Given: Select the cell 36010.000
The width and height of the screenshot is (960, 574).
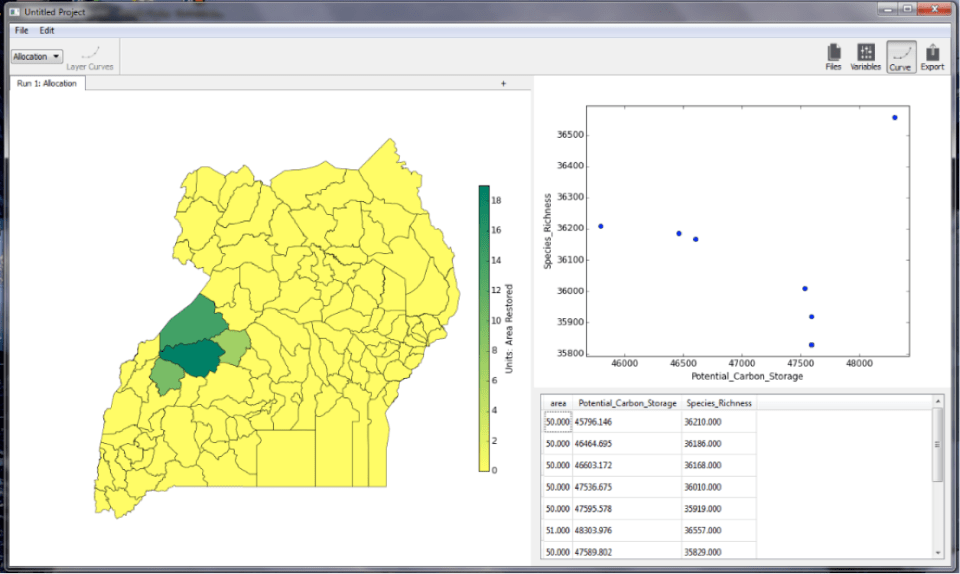Looking at the screenshot, I should click(x=719, y=487).
